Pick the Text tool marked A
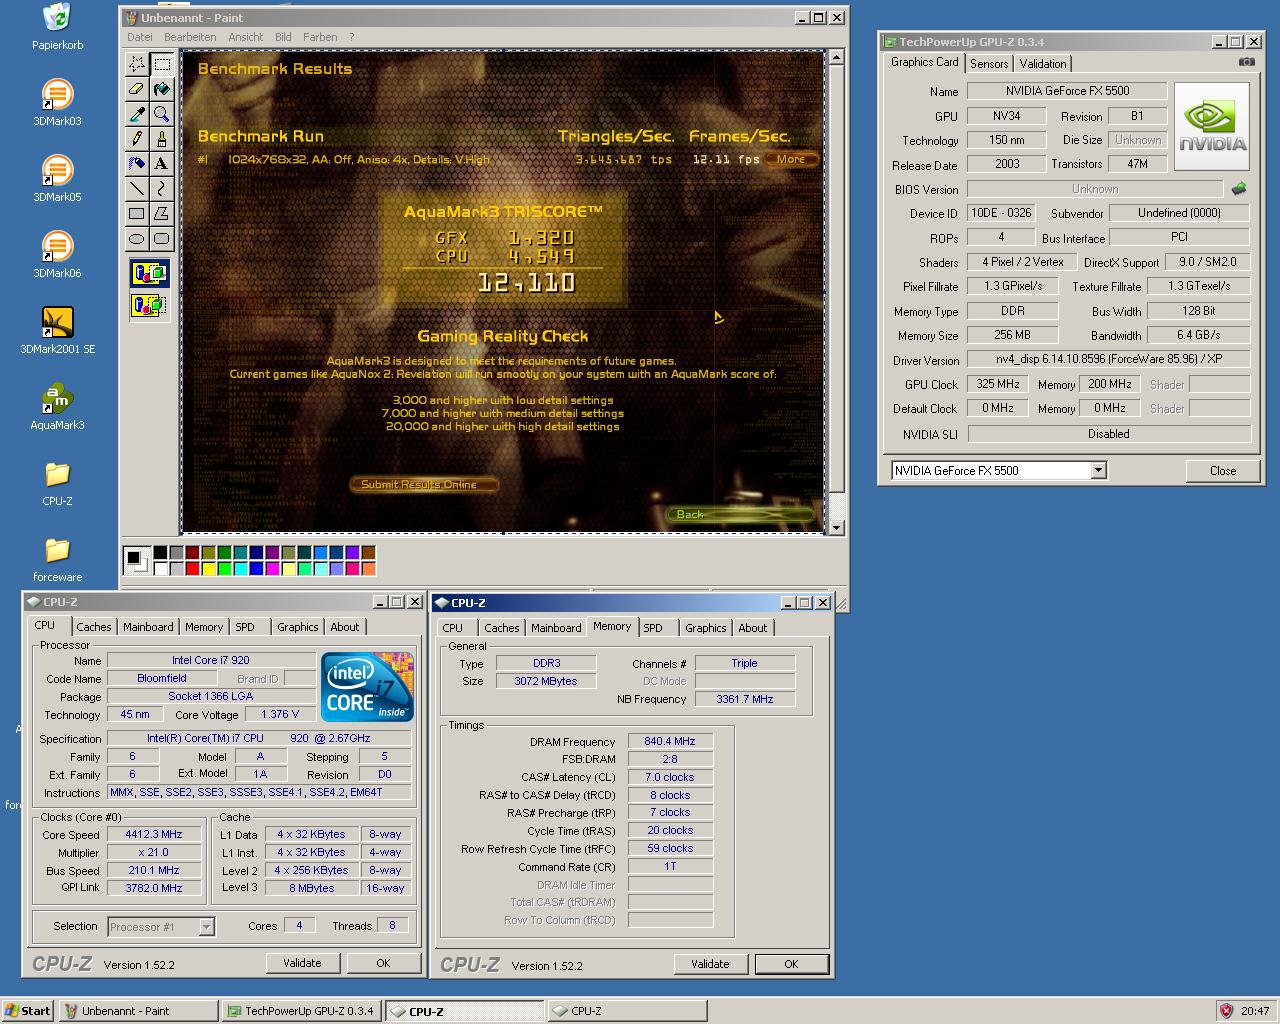This screenshot has width=1280, height=1024. click(x=161, y=163)
